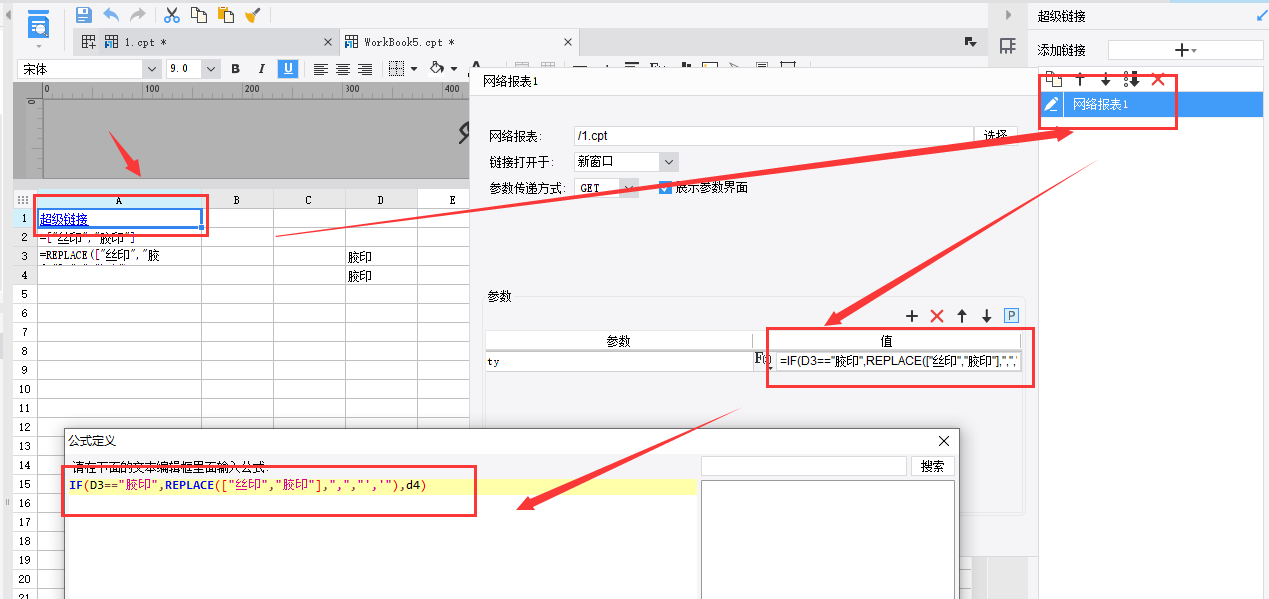
Task: Add a parameter with the plus icon
Action: coord(912,316)
